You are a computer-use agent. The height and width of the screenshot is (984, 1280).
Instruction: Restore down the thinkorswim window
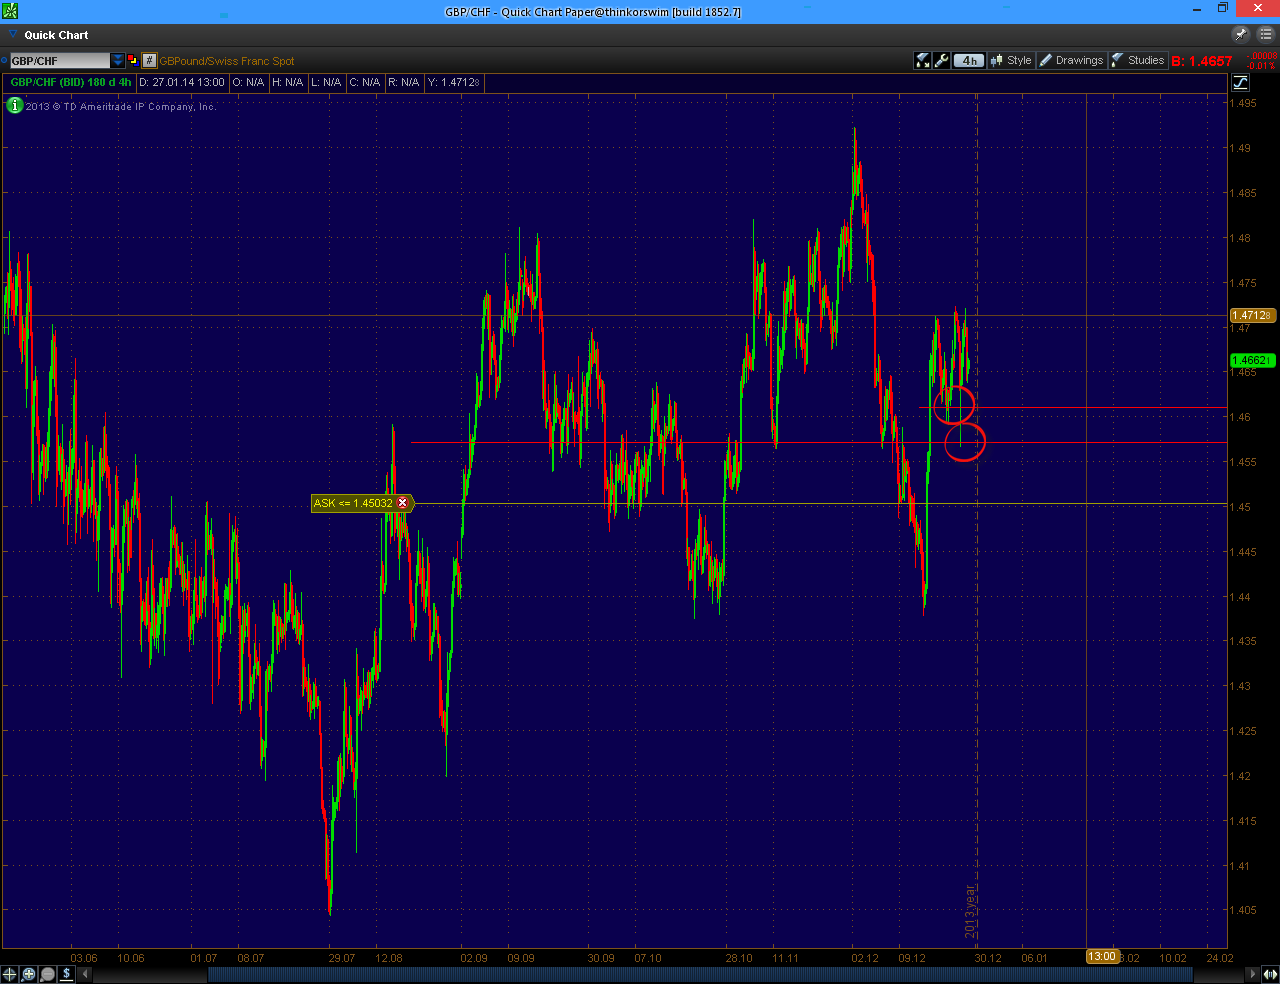tap(1222, 9)
